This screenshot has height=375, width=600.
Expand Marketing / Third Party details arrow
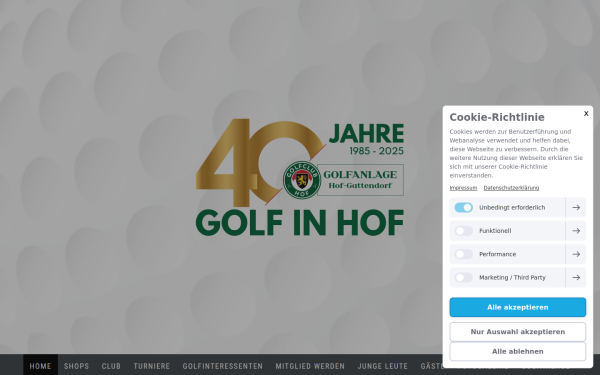(576, 277)
